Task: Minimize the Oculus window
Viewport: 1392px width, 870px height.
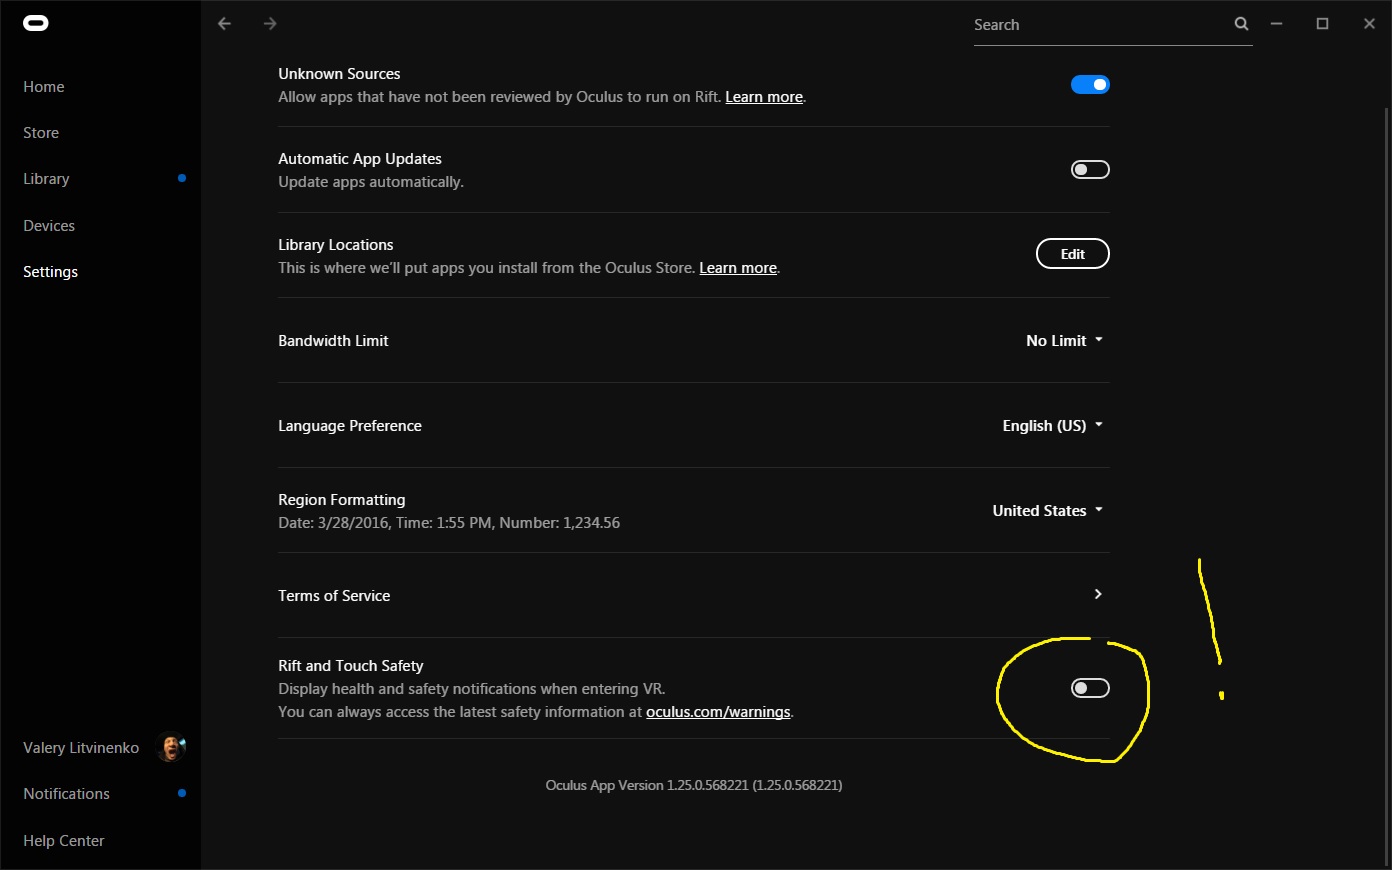Action: tap(1276, 23)
